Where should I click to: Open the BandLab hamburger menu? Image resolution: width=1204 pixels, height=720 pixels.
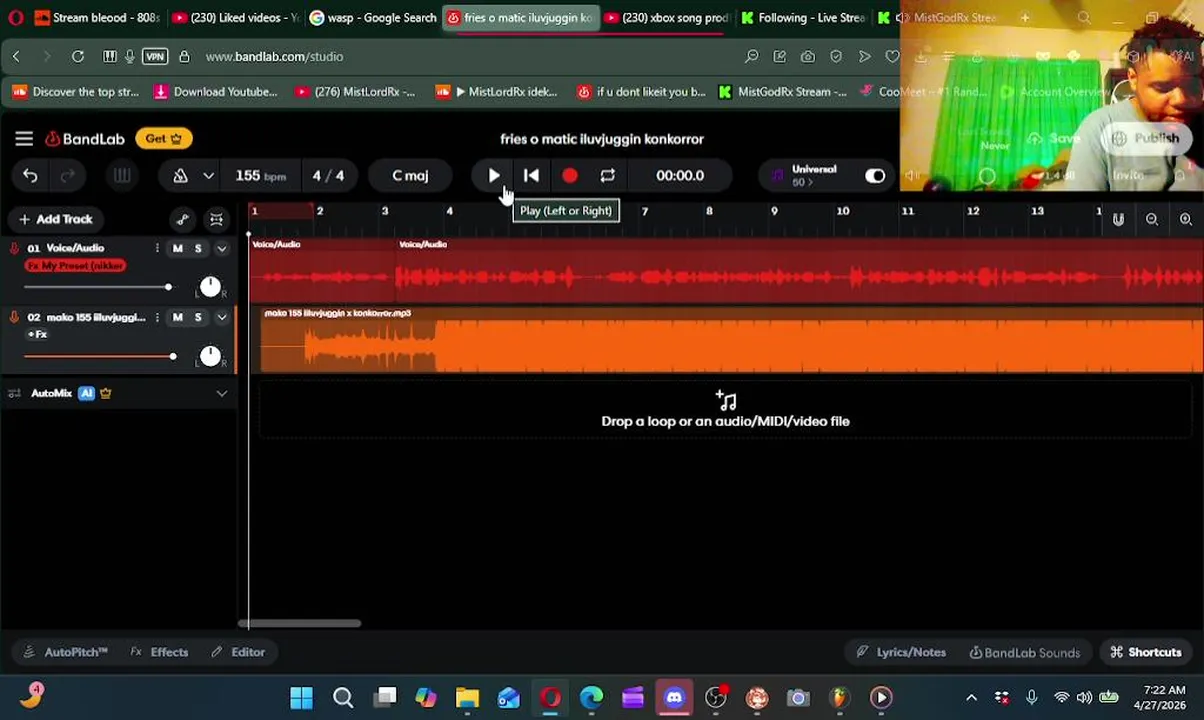24,139
